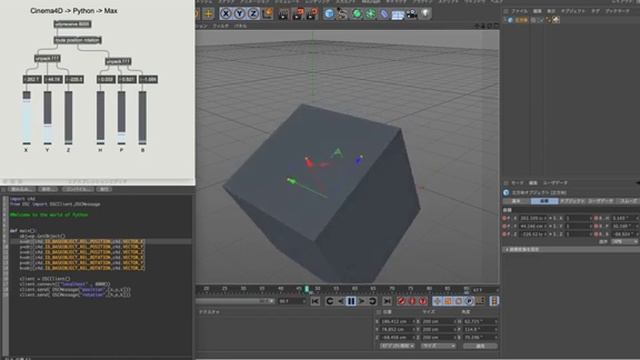The height and width of the screenshot is (360, 640).
Task: Click the P slider in Max patch
Action: coord(122,118)
